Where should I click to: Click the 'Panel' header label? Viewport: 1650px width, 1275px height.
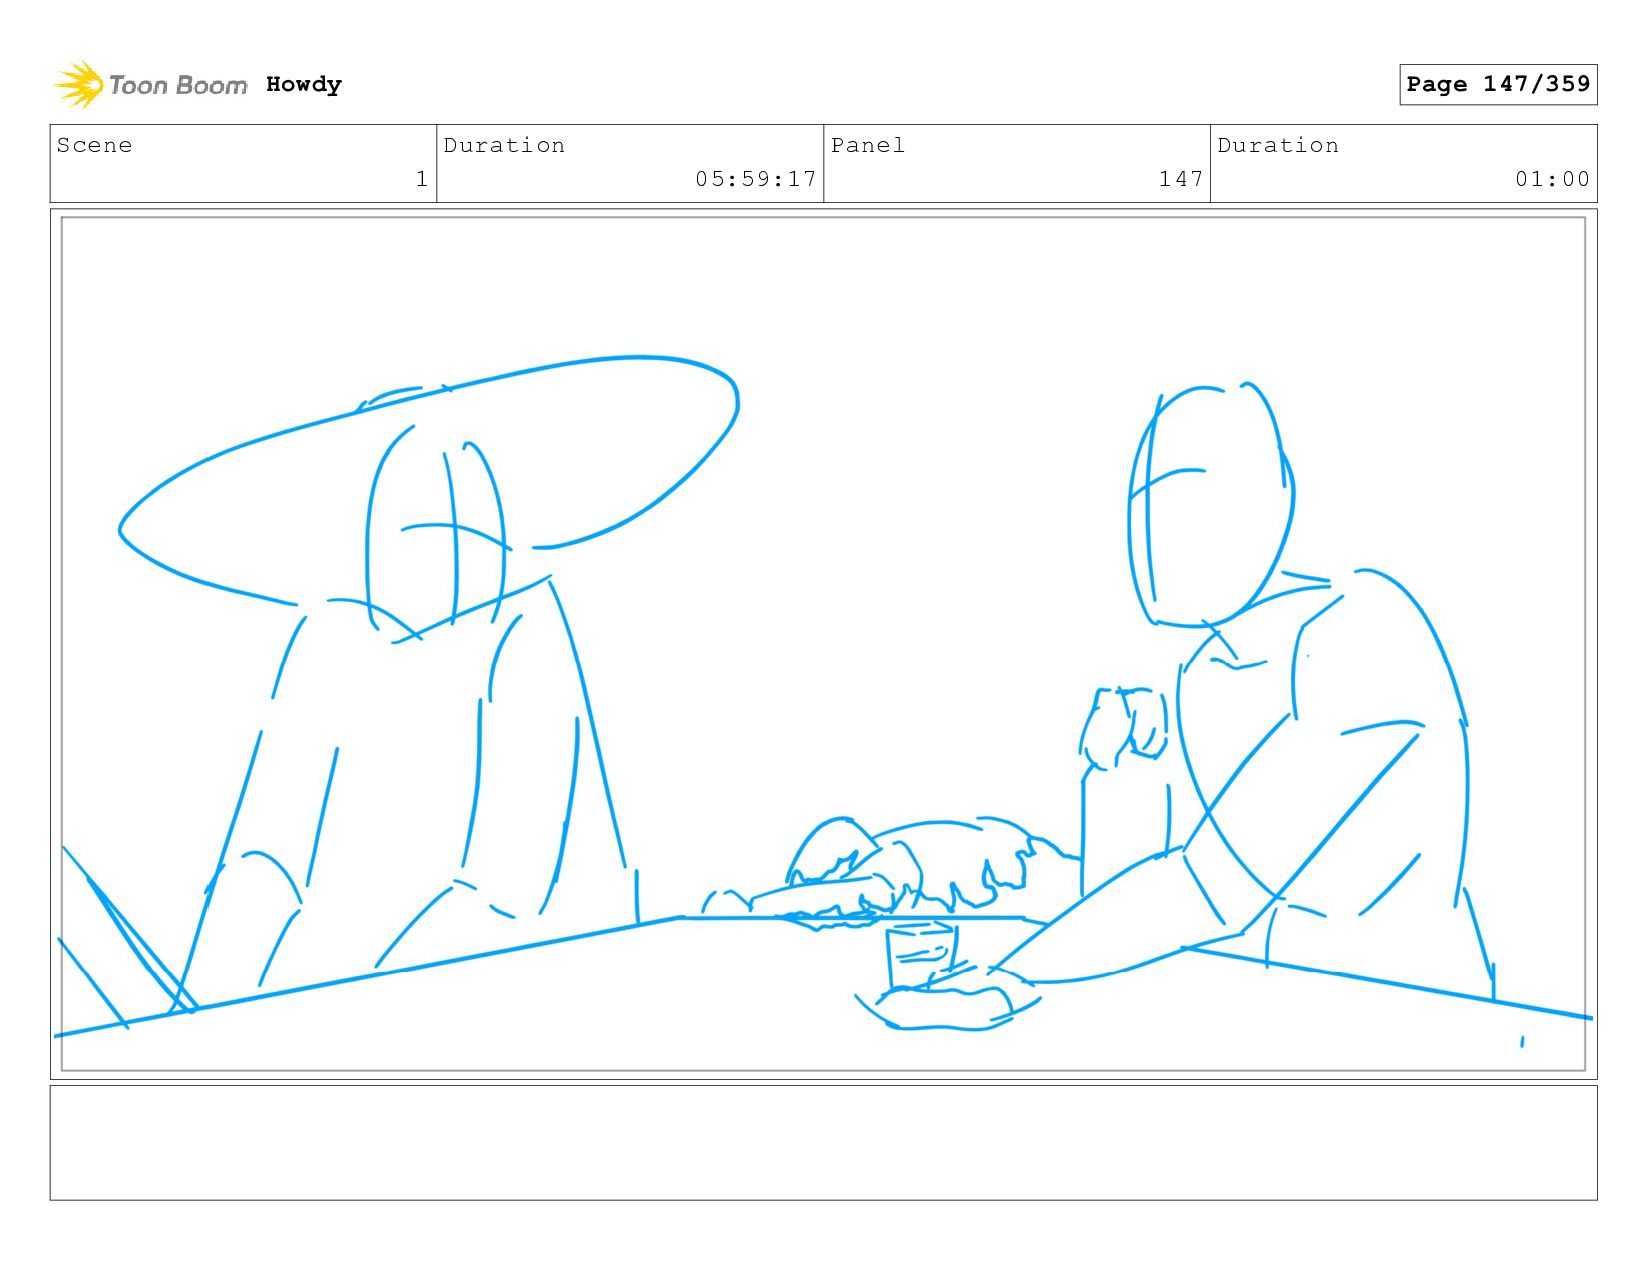pyautogui.click(x=868, y=145)
